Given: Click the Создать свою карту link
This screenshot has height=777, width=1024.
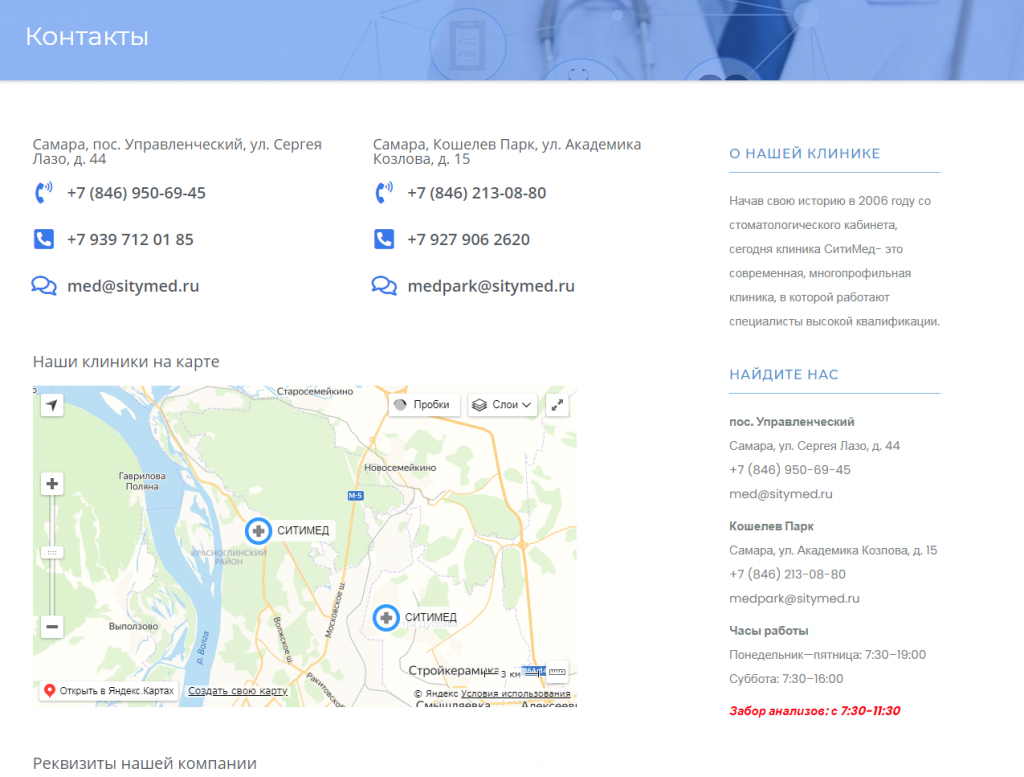Looking at the screenshot, I should click(x=238, y=691).
